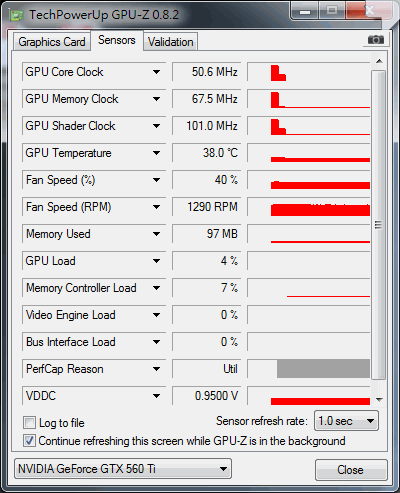The height and width of the screenshot is (493, 400).
Task: Click the vertical scrollbar thumb
Action: pyautogui.click(x=378, y=225)
